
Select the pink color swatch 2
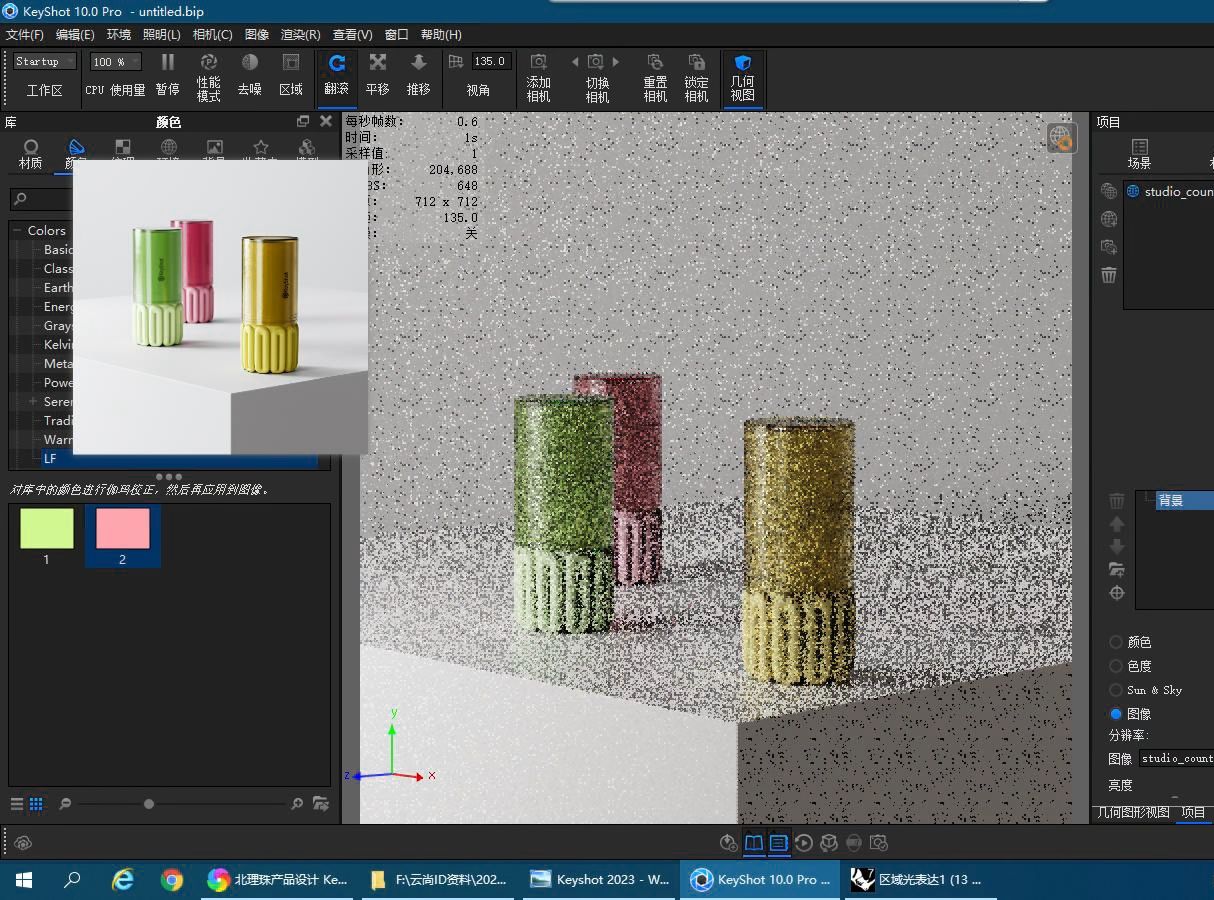(x=122, y=529)
